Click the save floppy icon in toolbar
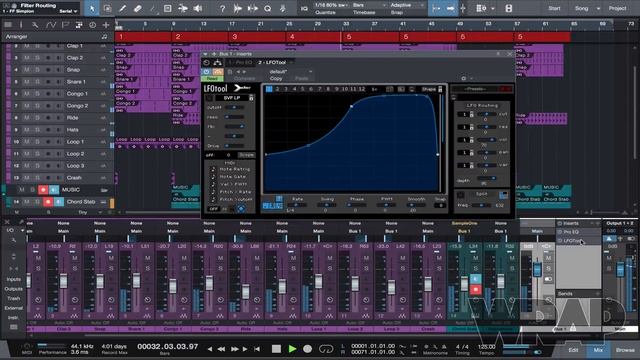 [509, 8]
